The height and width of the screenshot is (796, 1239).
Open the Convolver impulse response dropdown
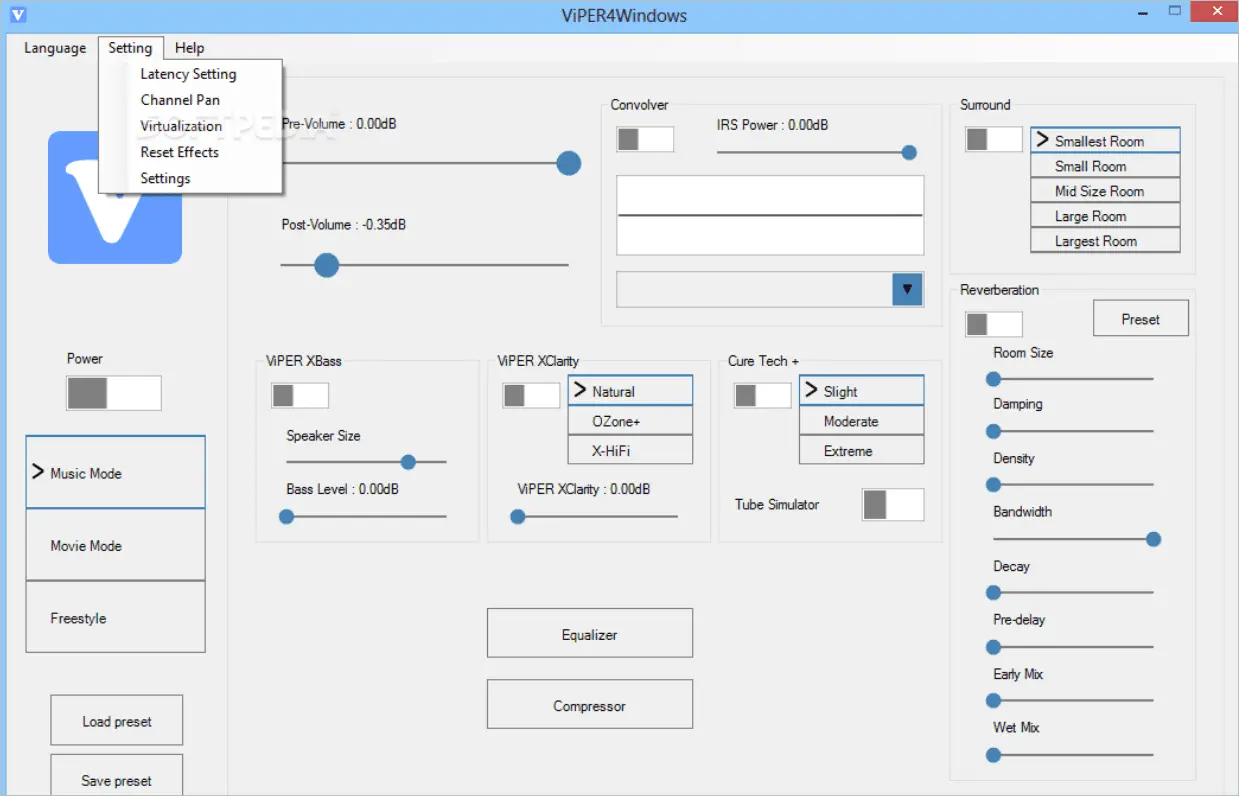907,290
